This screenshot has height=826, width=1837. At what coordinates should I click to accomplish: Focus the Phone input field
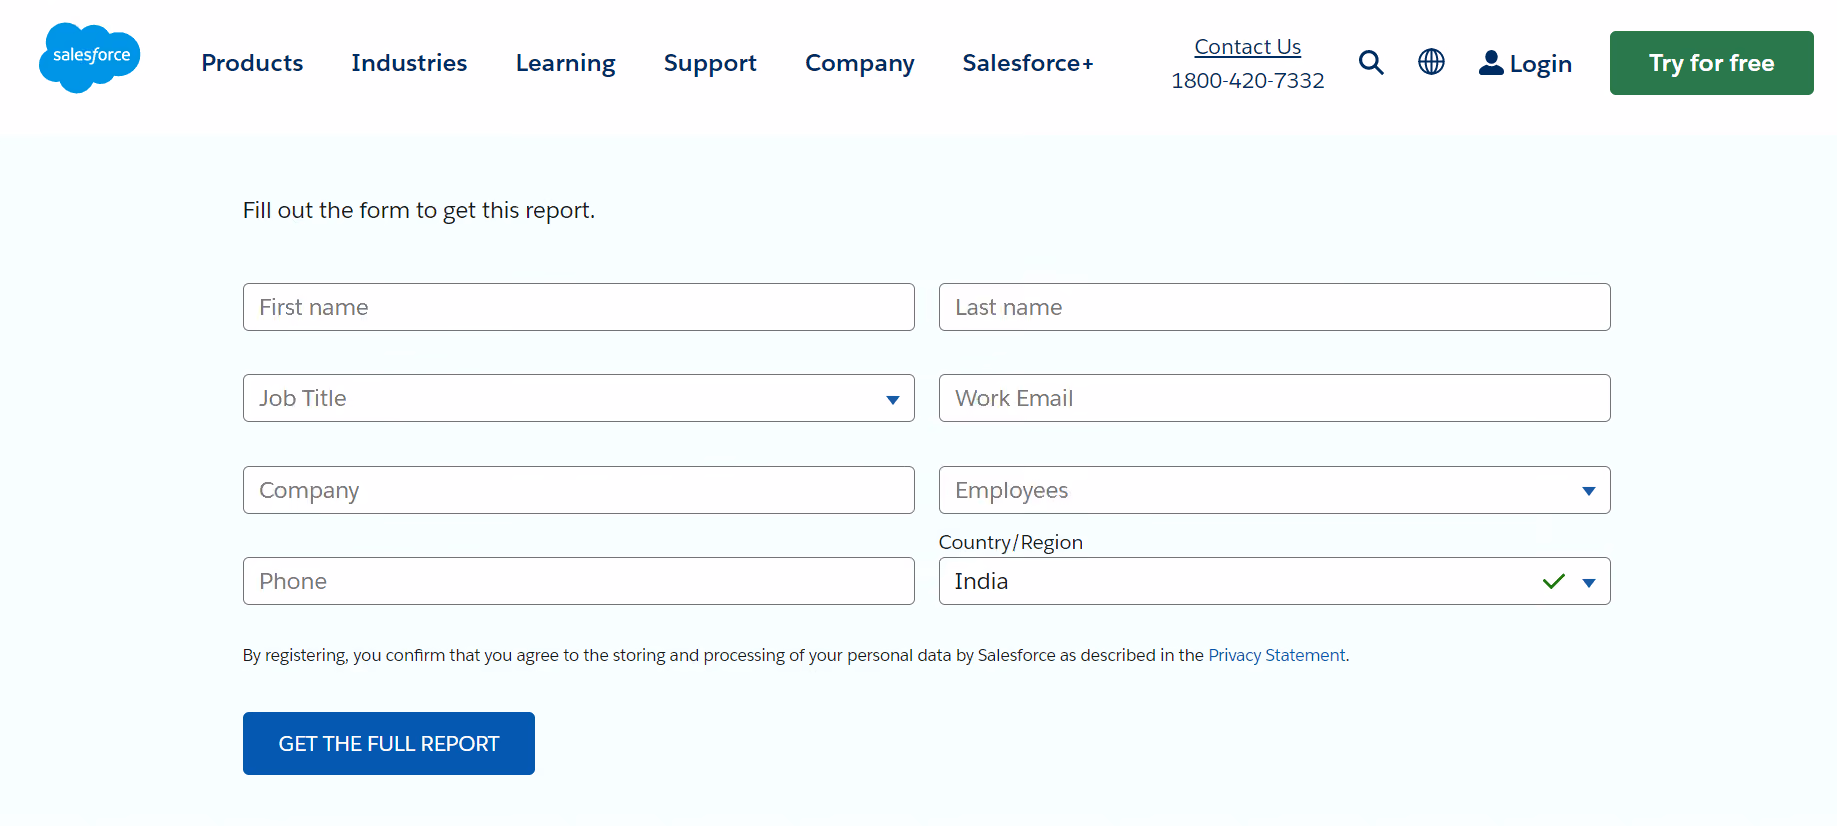tap(578, 581)
